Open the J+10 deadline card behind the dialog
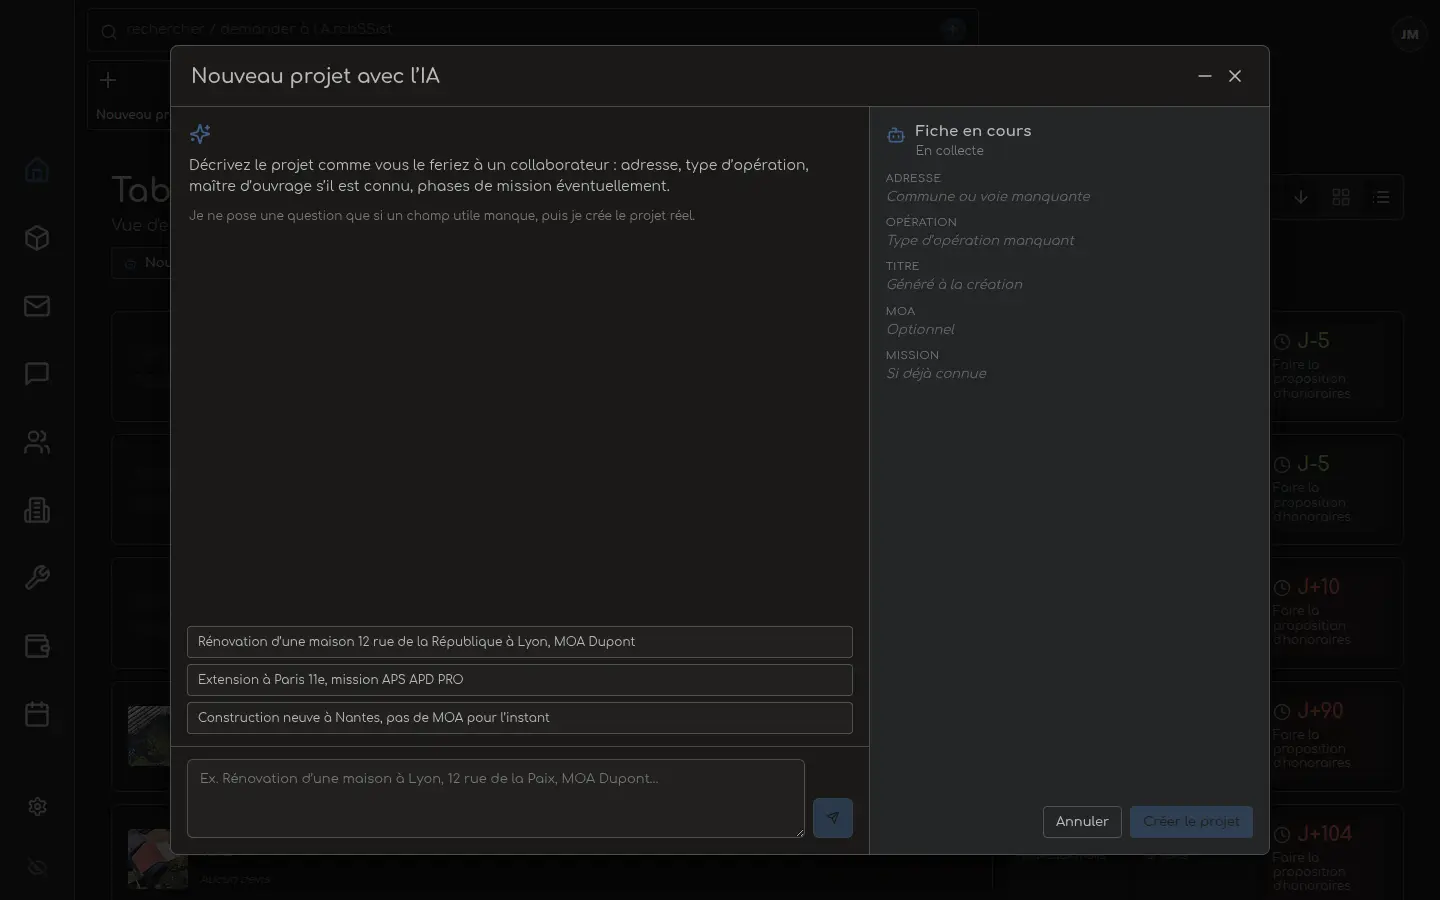Viewport: 1440px width, 900px height. (x=1337, y=613)
